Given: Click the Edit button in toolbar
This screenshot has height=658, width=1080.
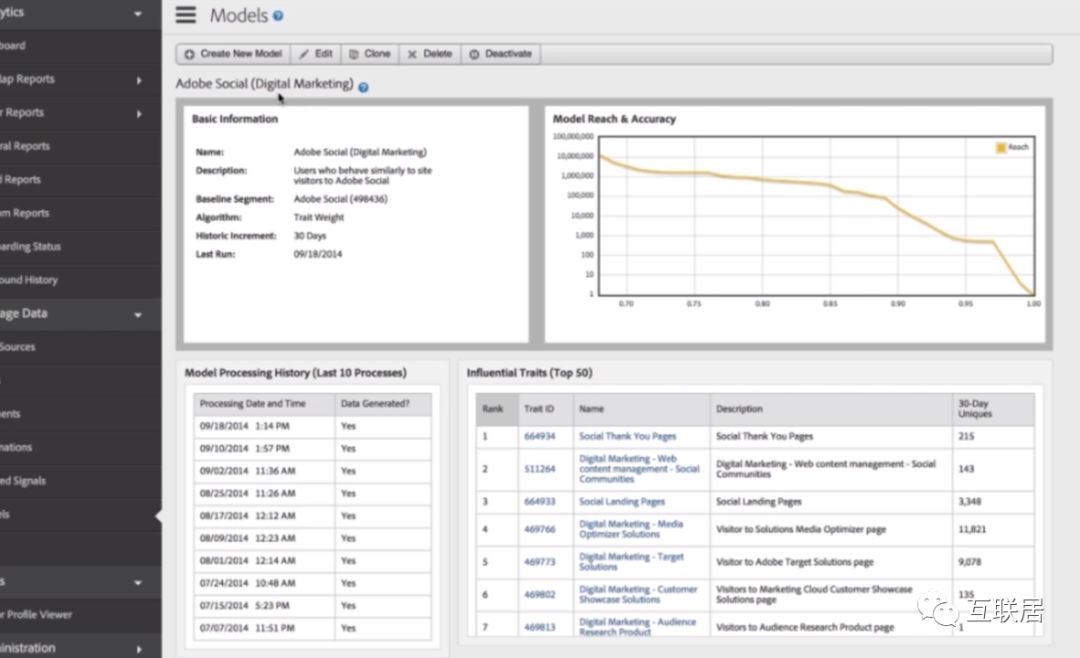Looking at the screenshot, I should pos(316,54).
